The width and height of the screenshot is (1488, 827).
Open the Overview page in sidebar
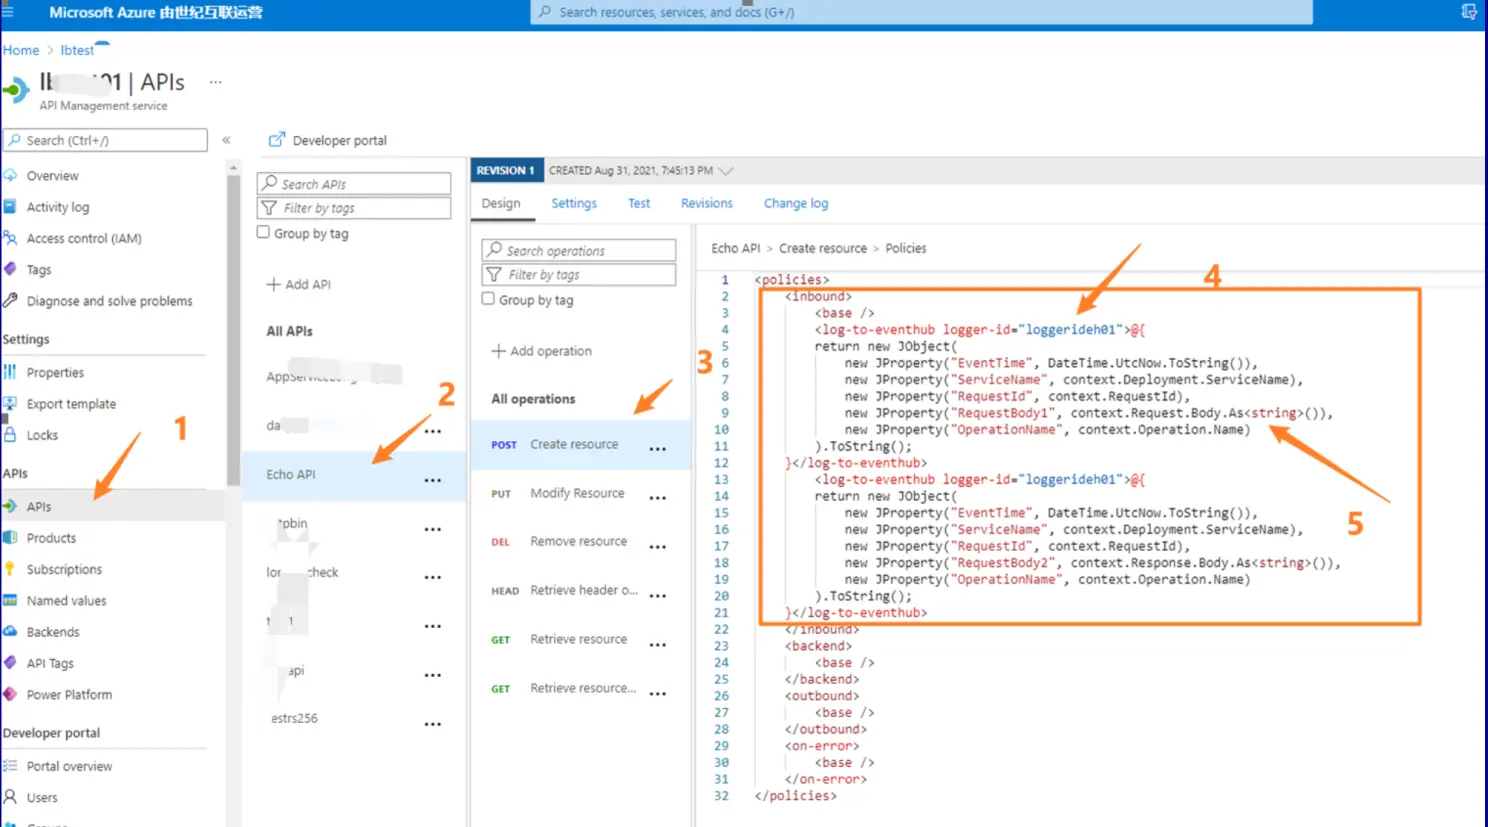pyautogui.click(x=52, y=176)
